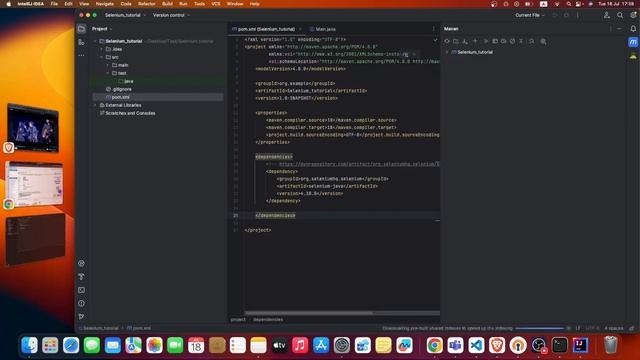Collapse the src folder
The height and width of the screenshot is (360, 640).
pyautogui.click(x=102, y=57)
